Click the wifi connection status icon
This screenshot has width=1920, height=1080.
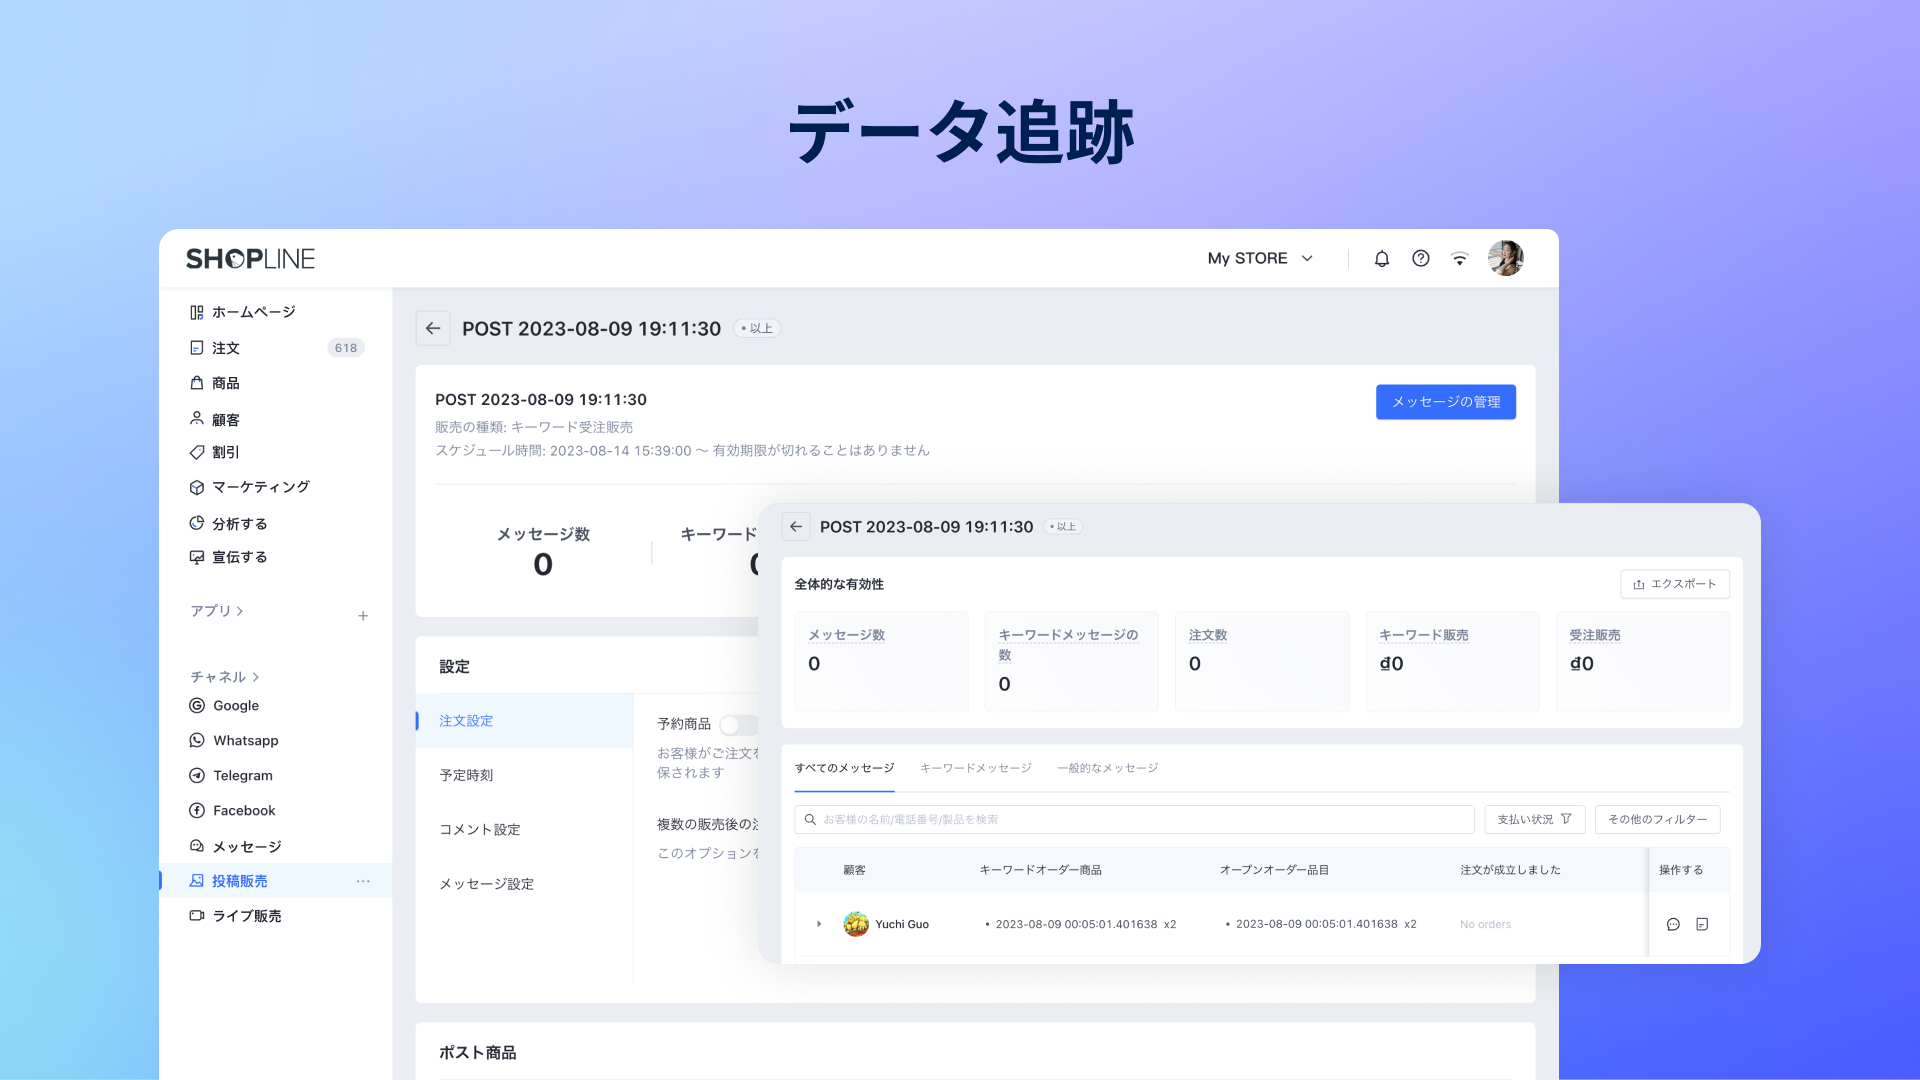pyautogui.click(x=1460, y=259)
